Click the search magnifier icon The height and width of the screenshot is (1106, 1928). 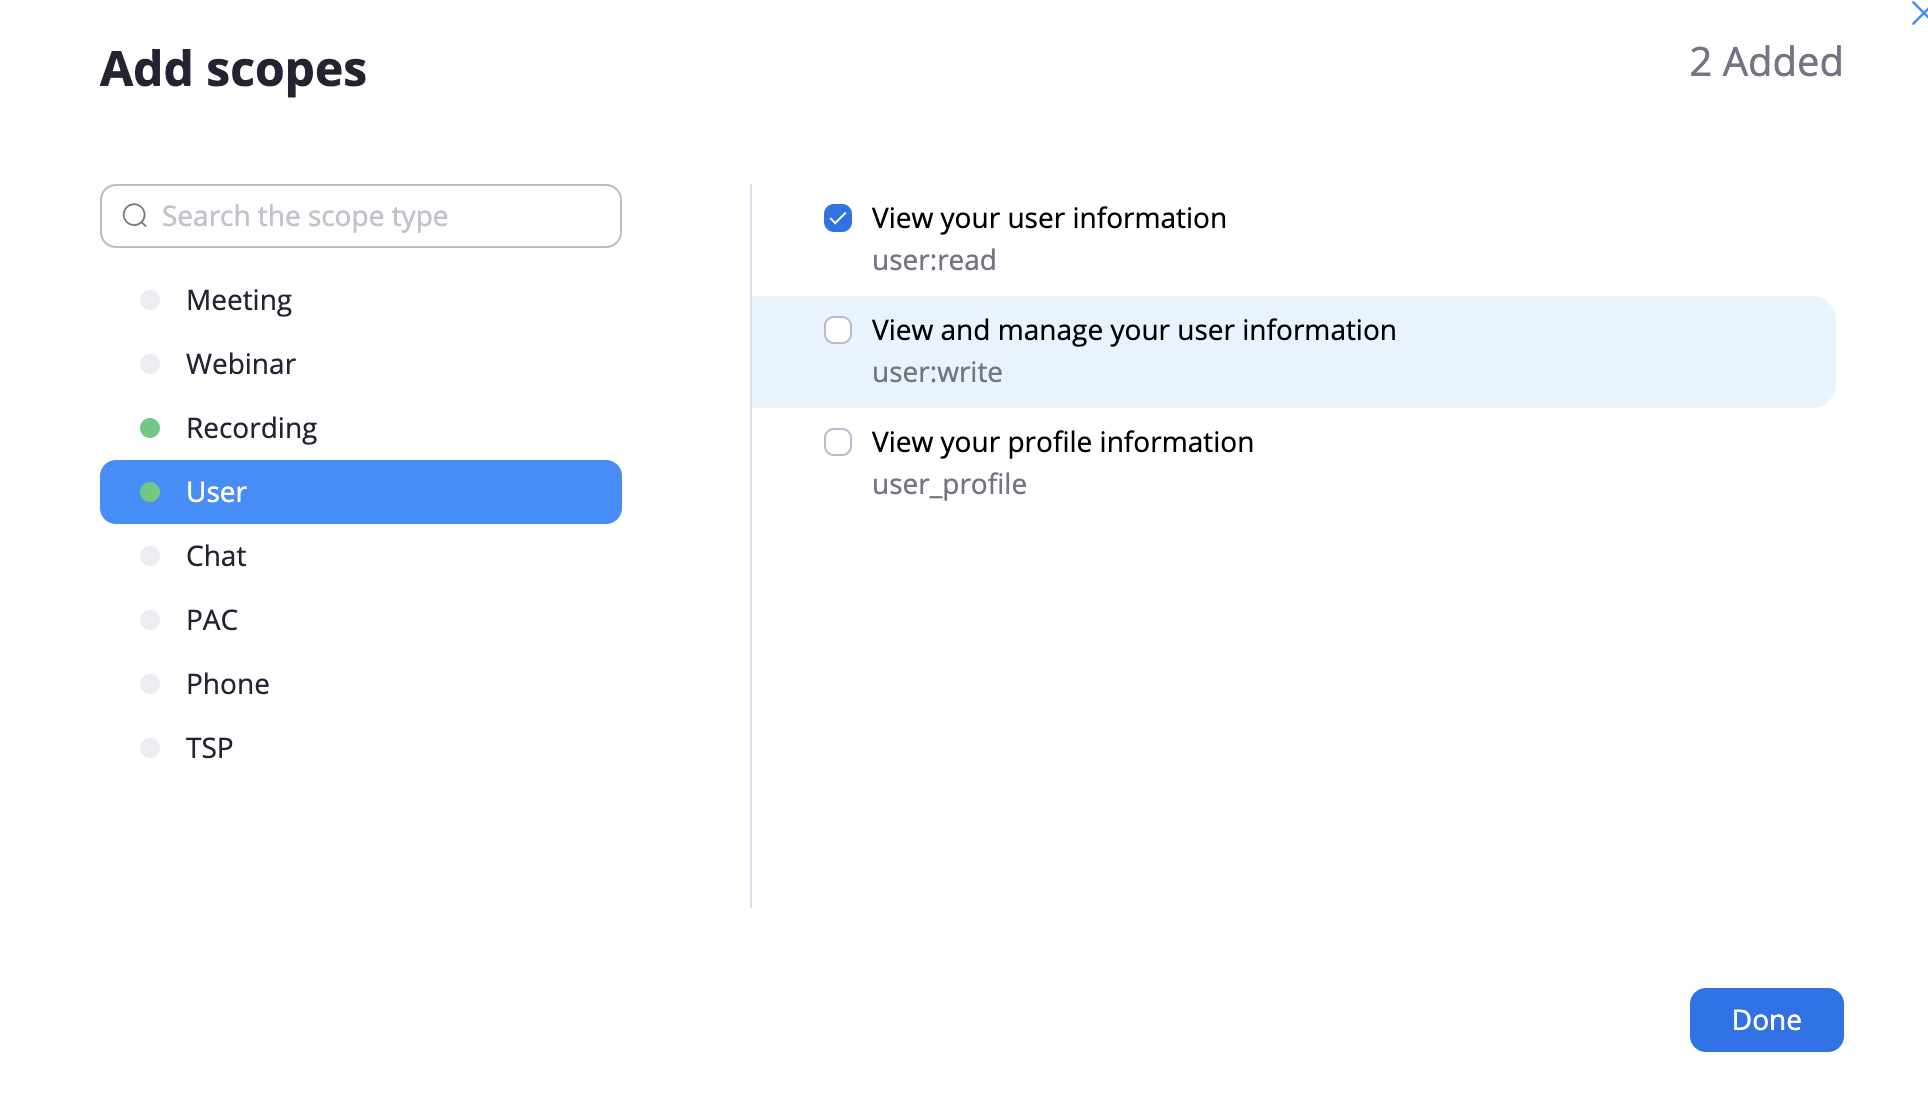pyautogui.click(x=135, y=216)
